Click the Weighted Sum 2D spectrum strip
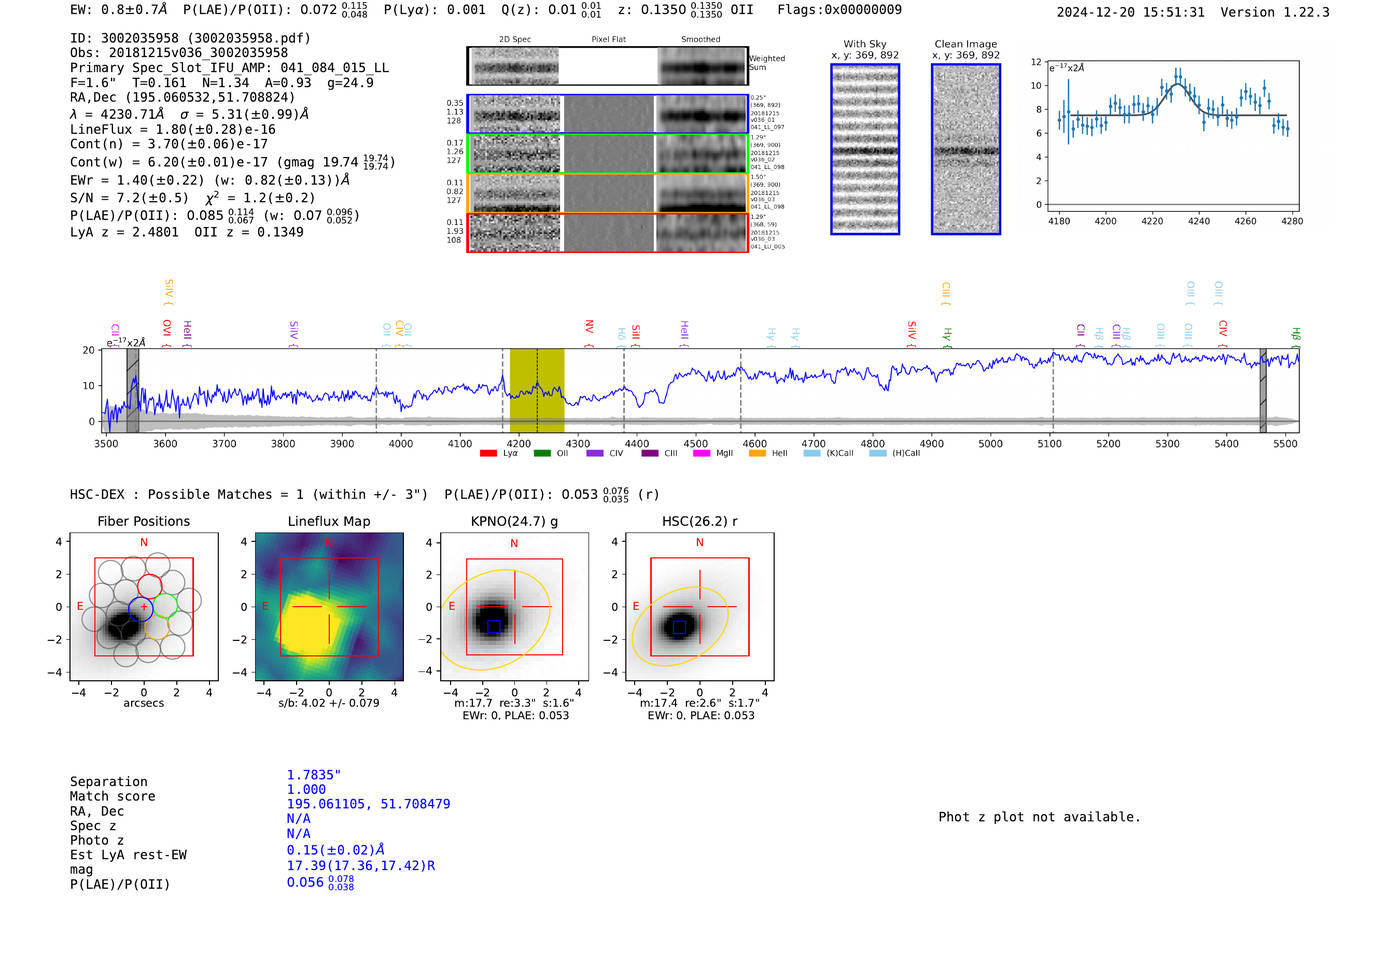 [x=607, y=66]
